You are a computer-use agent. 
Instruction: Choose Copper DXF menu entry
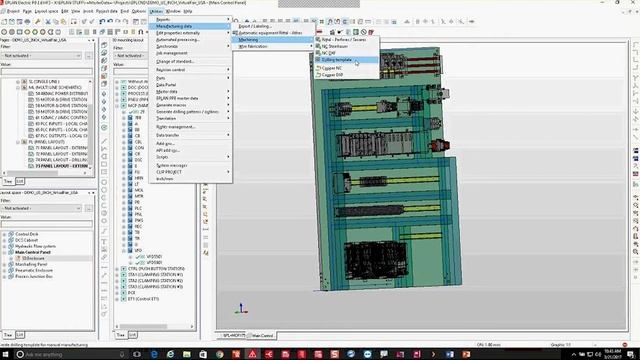(347, 75)
